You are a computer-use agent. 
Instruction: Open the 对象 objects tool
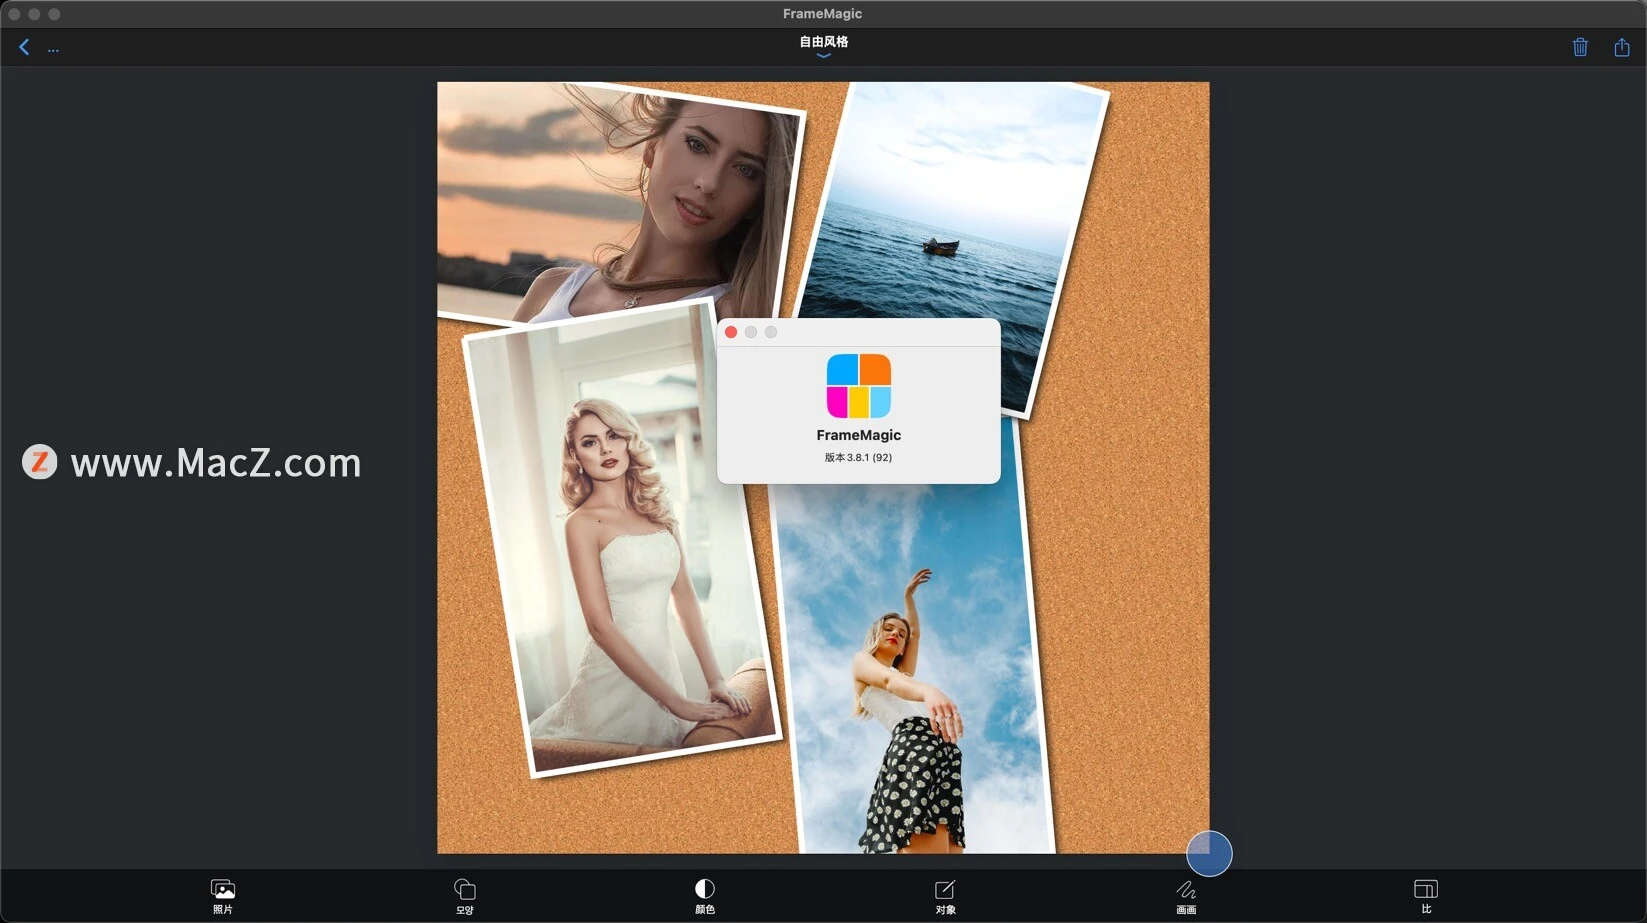tap(945, 896)
